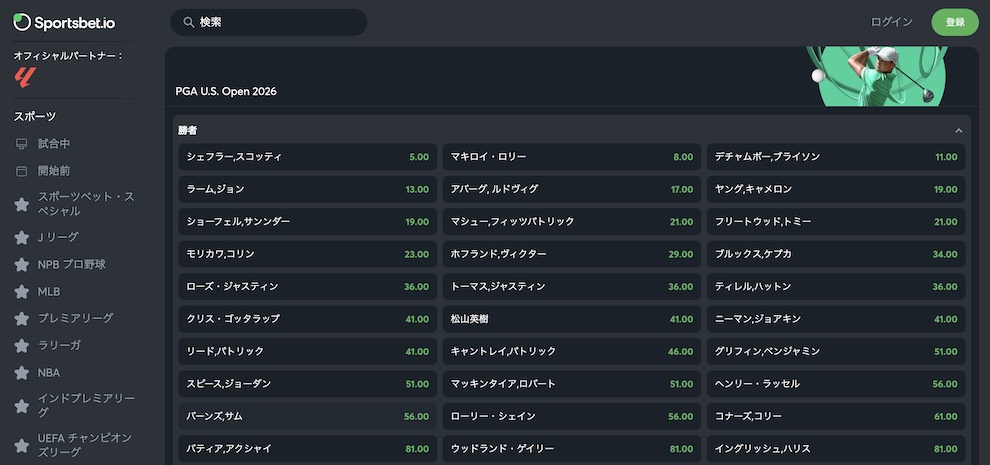
Task: Click the star icon beside MLB
Action: [x=21, y=292]
